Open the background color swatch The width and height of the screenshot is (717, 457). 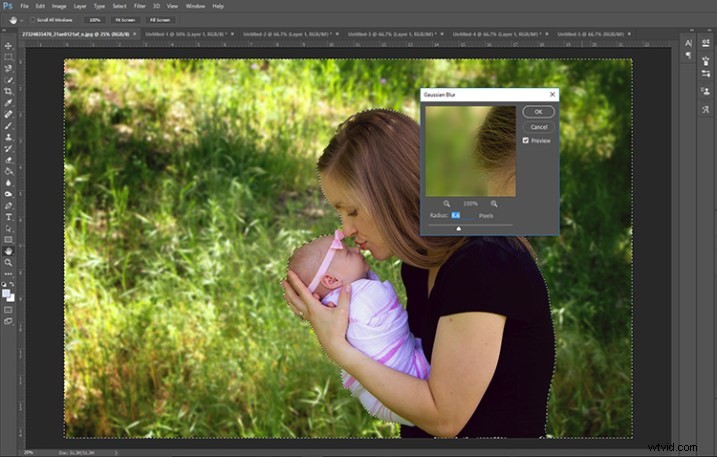11,298
